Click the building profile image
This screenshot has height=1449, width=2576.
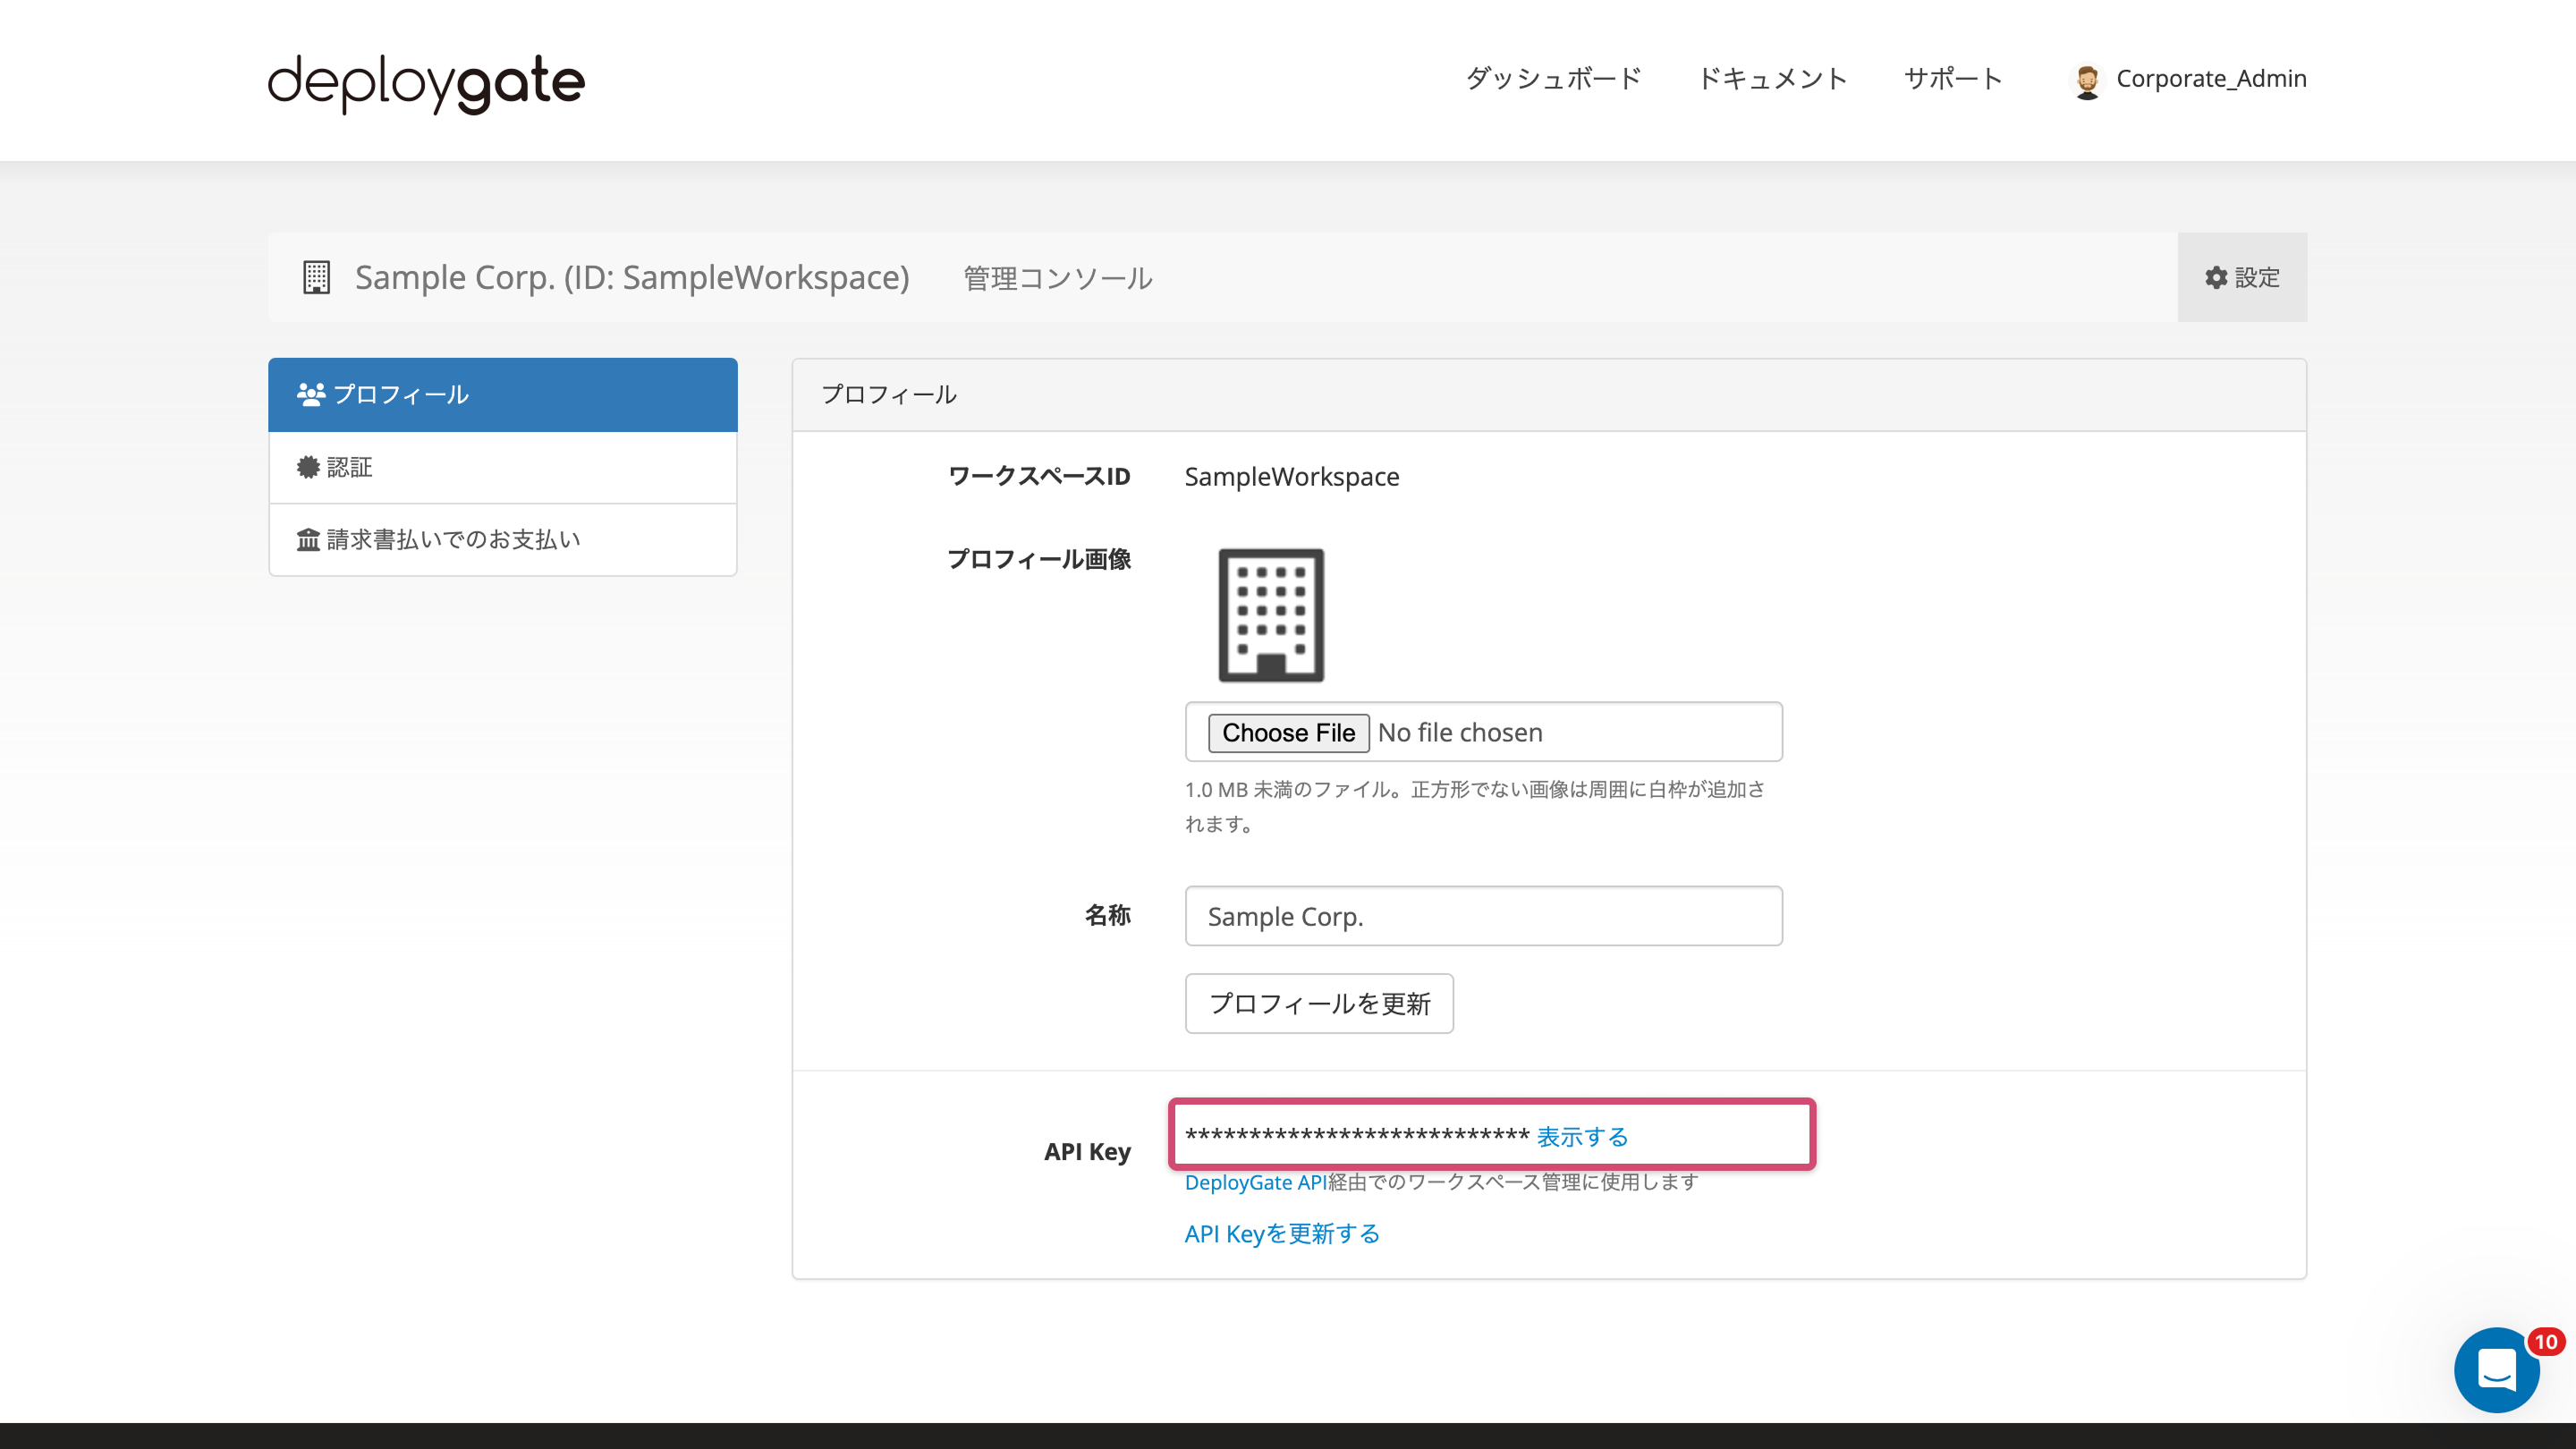(1272, 614)
